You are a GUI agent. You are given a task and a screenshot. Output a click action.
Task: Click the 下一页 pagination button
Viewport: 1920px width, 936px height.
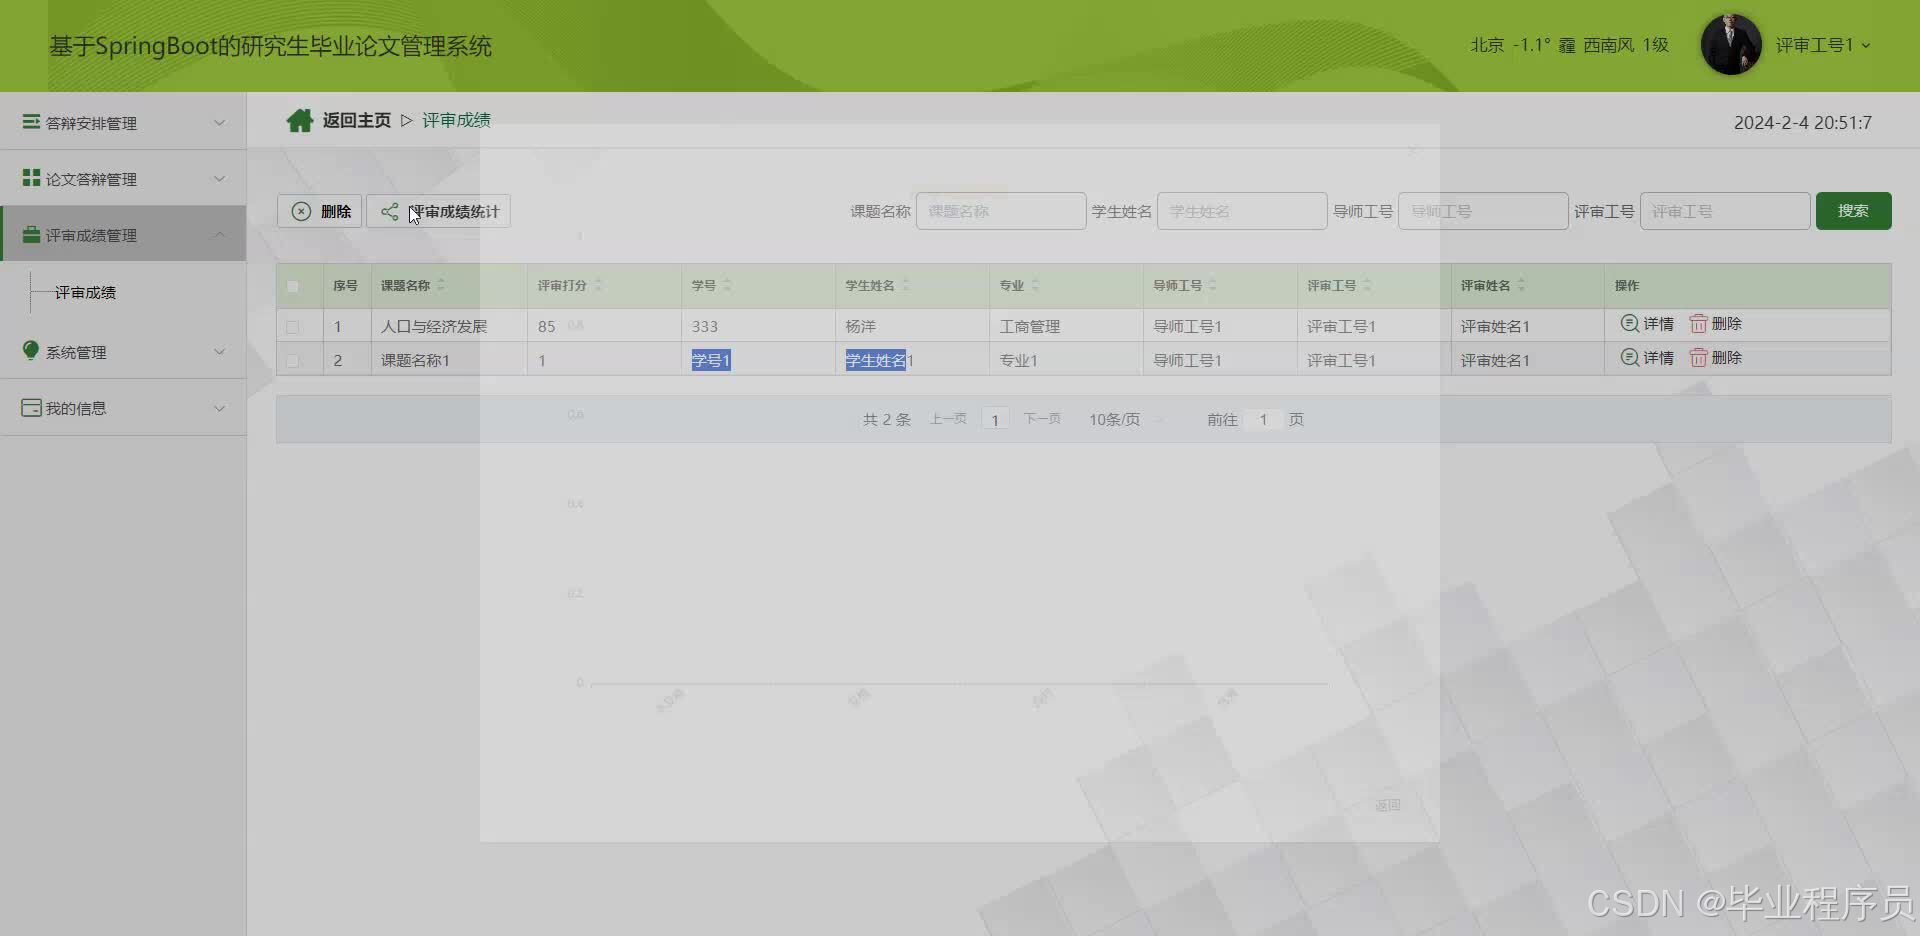click(1042, 419)
